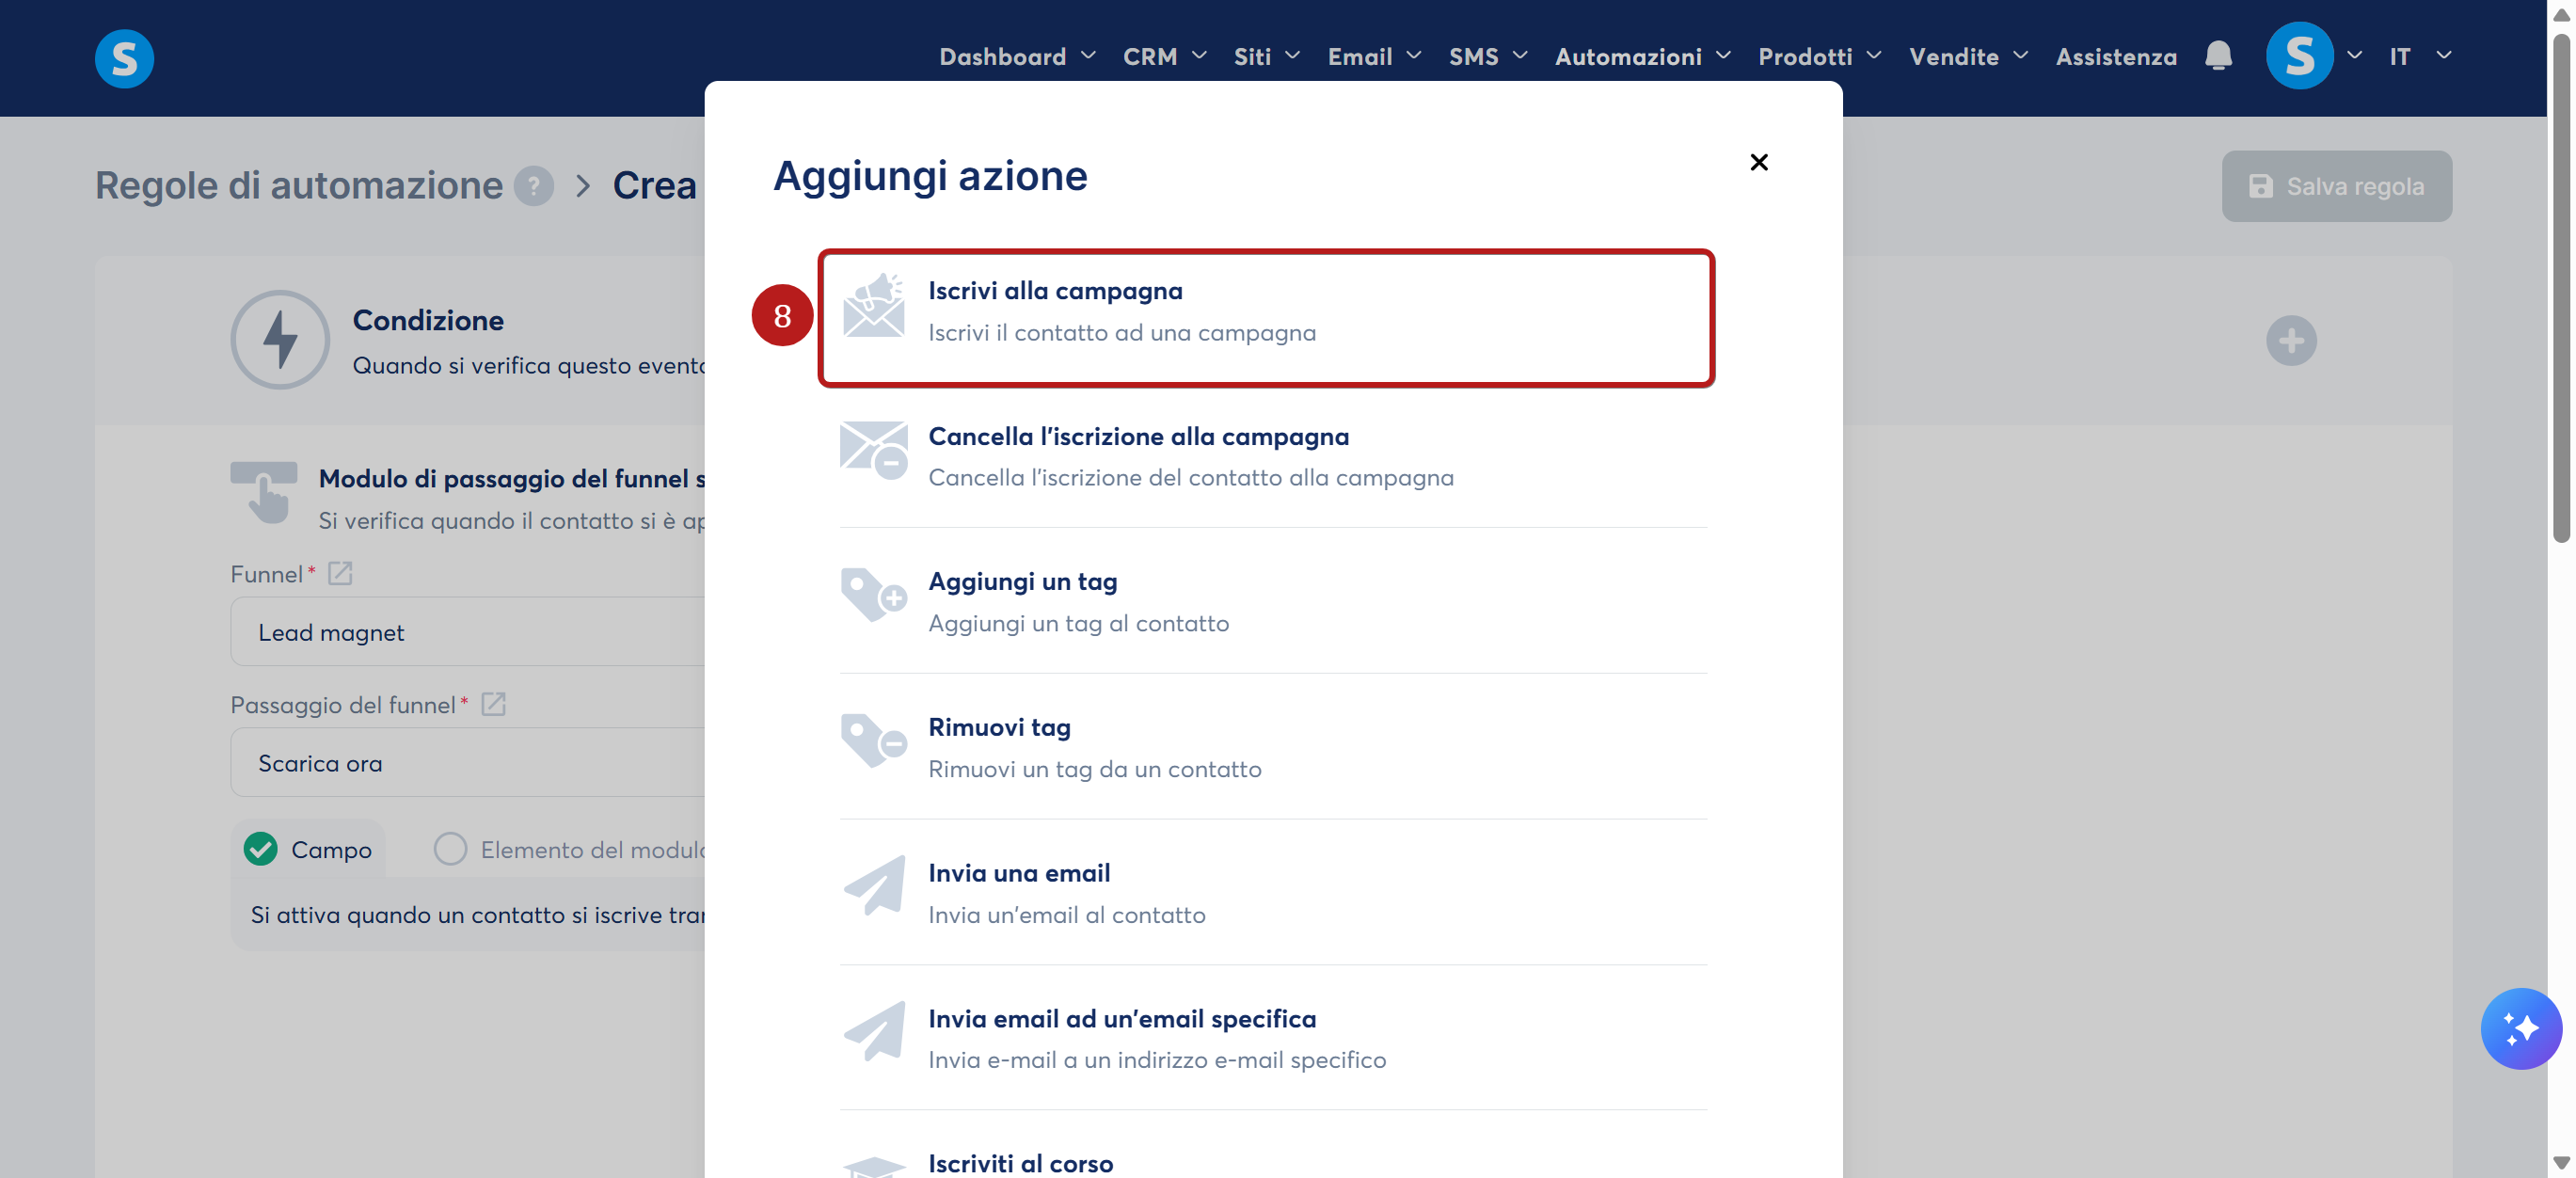The width and height of the screenshot is (2576, 1178).
Task: Expand the Automazioni menu
Action: click(1642, 56)
